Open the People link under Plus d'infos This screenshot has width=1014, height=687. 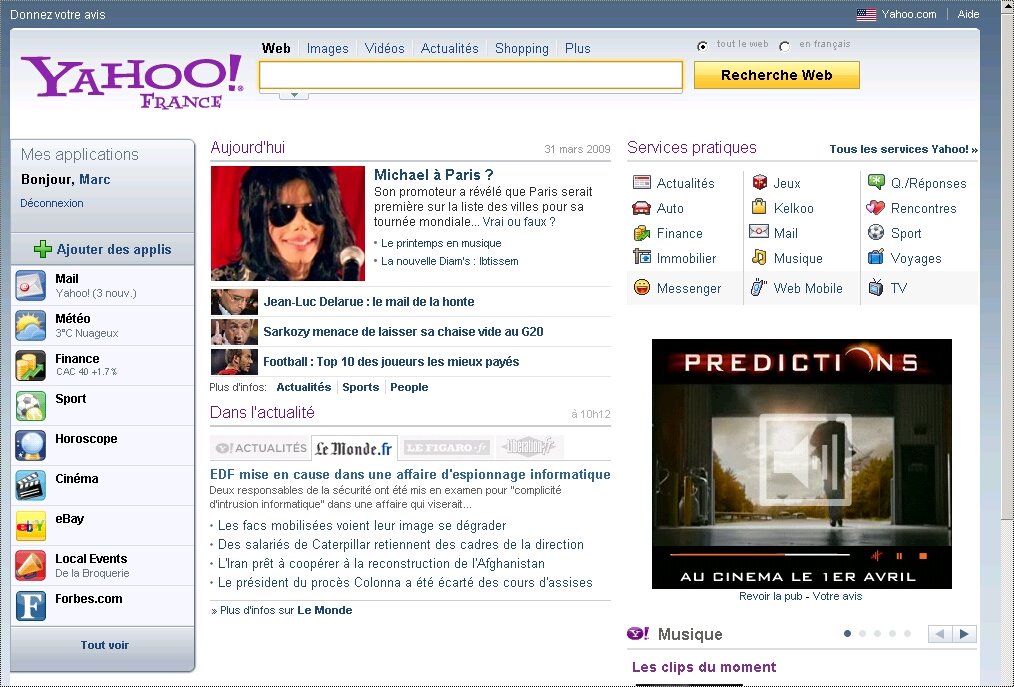tap(409, 387)
